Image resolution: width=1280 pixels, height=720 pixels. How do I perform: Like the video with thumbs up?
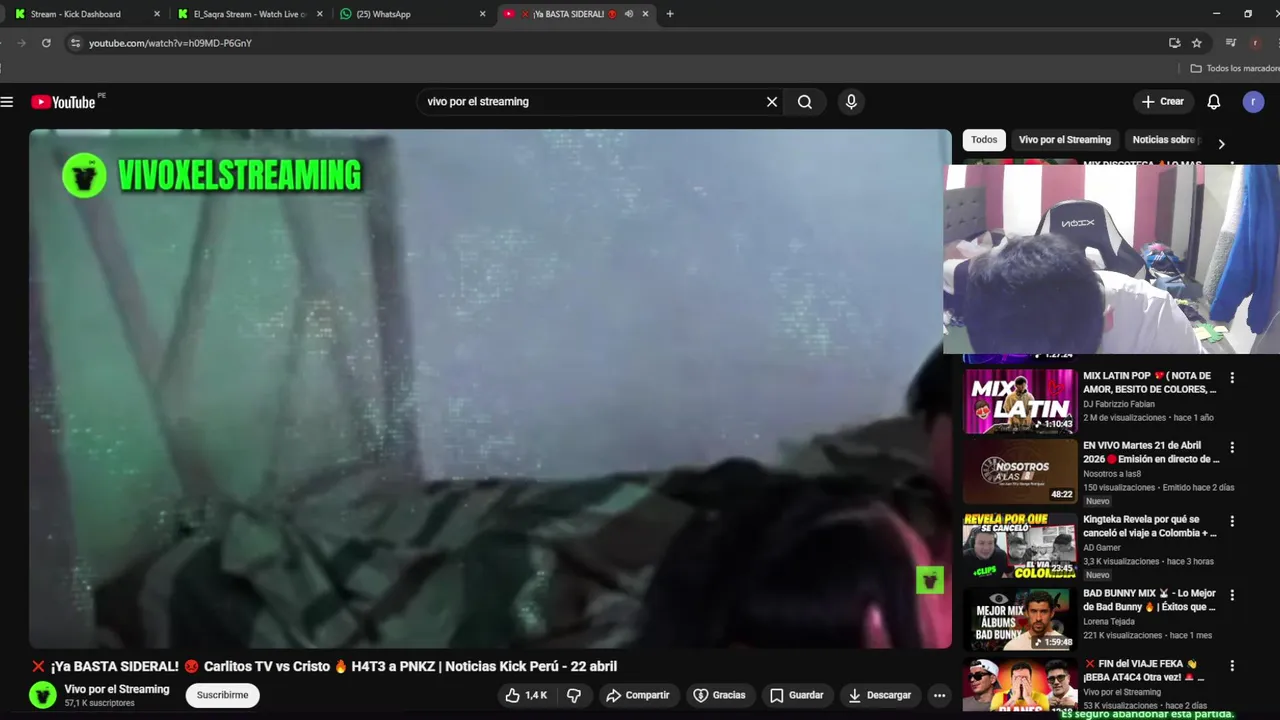click(527, 695)
